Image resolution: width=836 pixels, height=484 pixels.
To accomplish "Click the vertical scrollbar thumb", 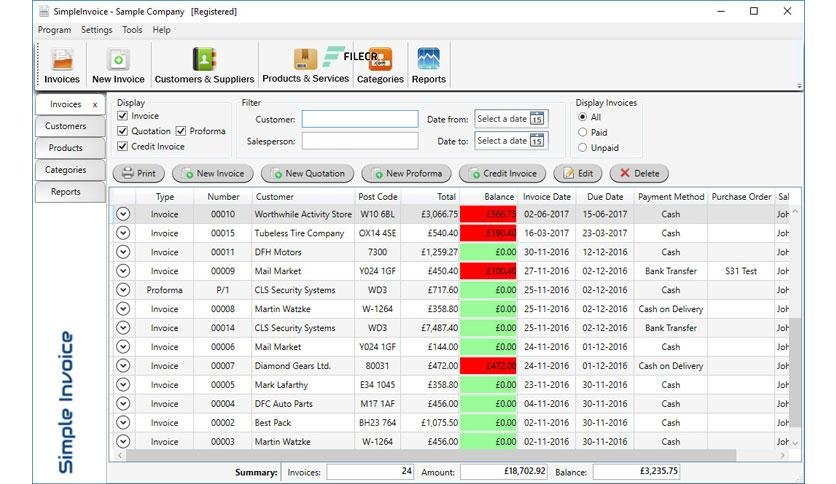I will (795, 373).
